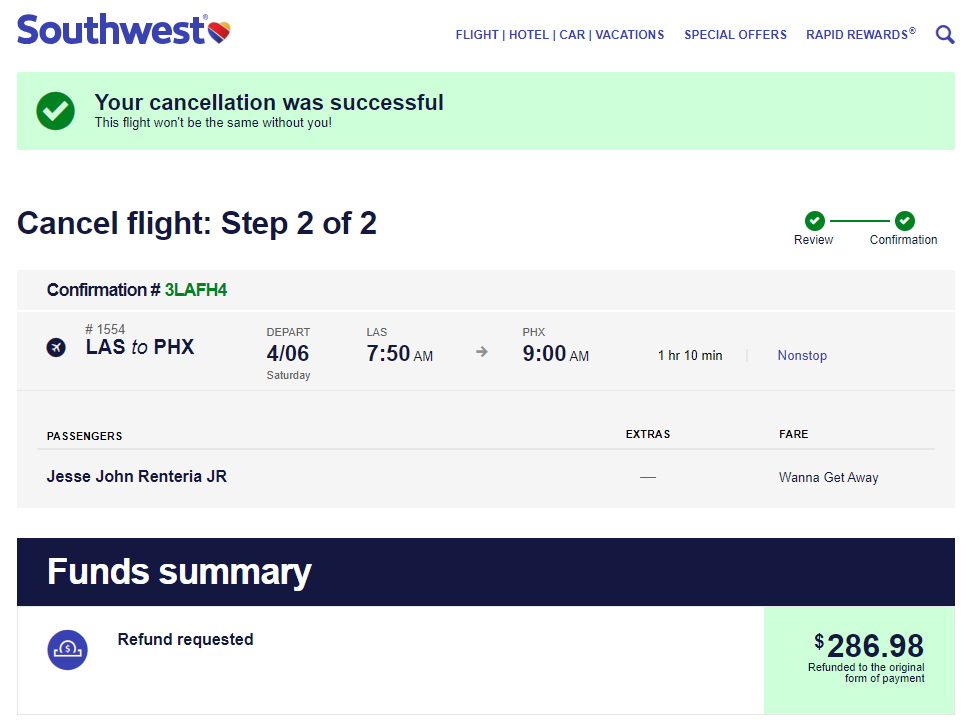Click the Wanna Get Away fare label
The image size is (969, 725).
828,478
